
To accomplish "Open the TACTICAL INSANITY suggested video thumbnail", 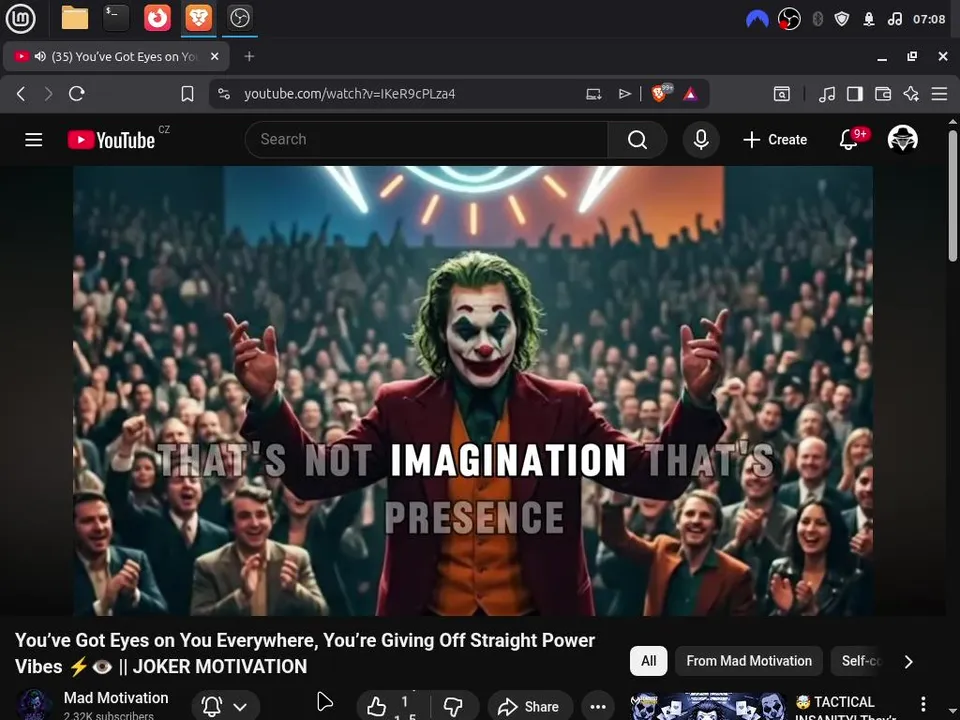I will tap(708, 707).
